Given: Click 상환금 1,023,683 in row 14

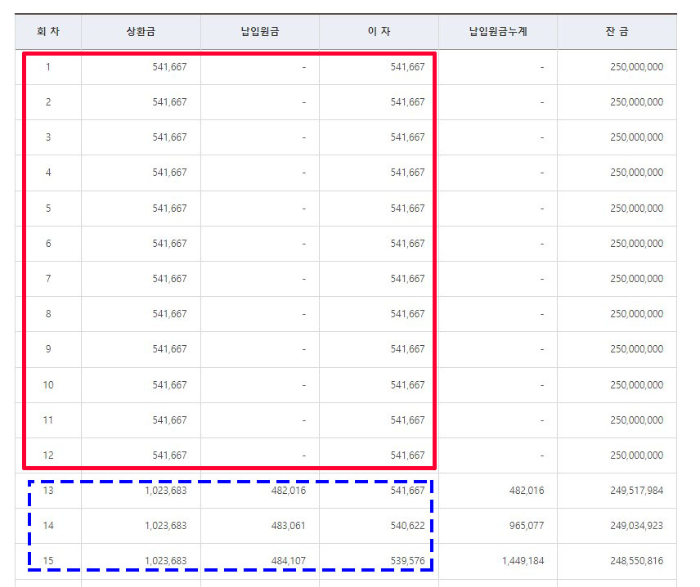Looking at the screenshot, I should pyautogui.click(x=166, y=526).
